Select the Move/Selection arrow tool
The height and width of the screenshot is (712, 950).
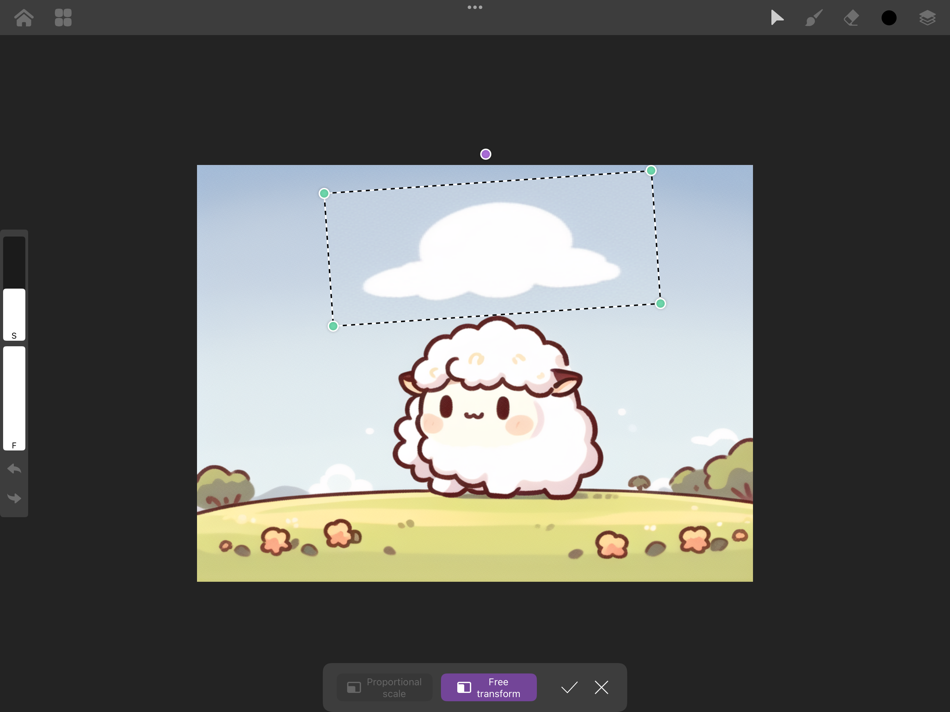(x=777, y=17)
